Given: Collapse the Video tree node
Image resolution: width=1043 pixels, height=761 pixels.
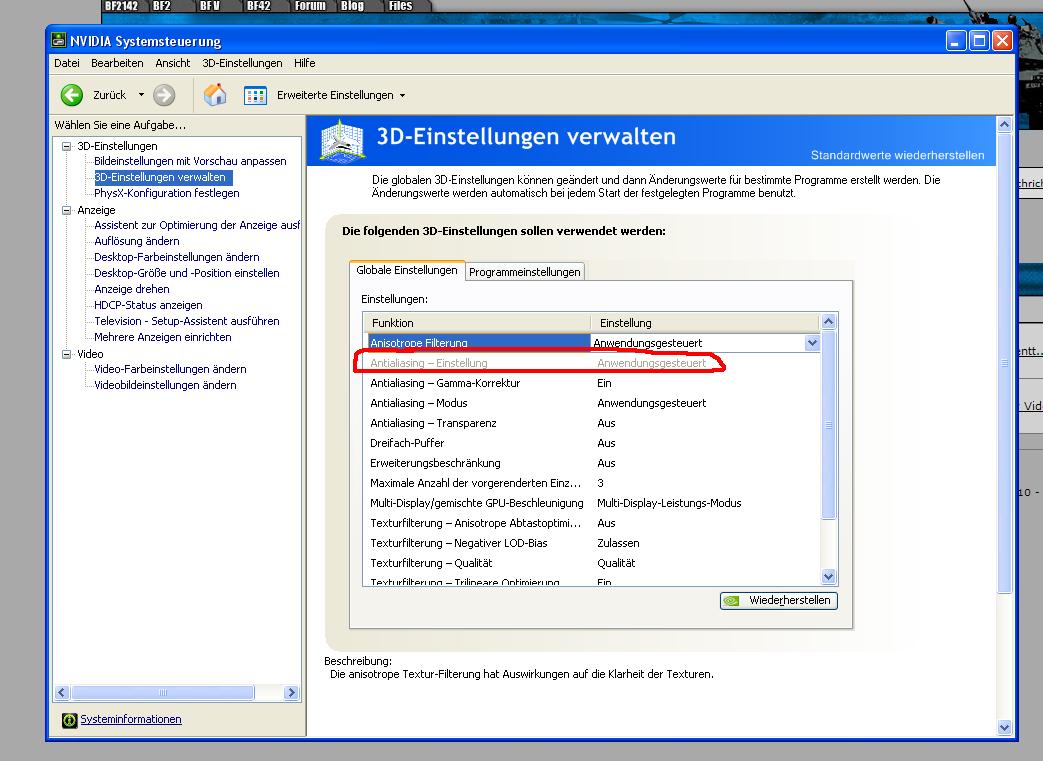Looking at the screenshot, I should (x=67, y=355).
